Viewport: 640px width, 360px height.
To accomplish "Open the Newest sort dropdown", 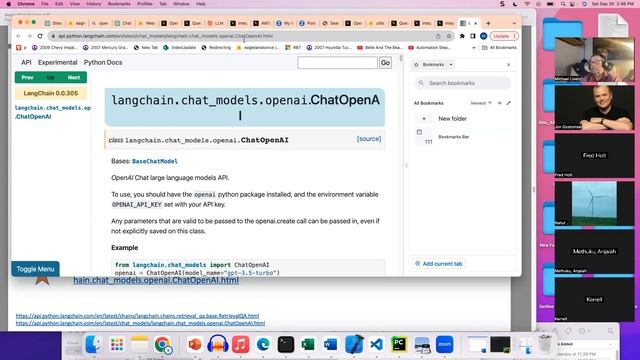I will (481, 103).
